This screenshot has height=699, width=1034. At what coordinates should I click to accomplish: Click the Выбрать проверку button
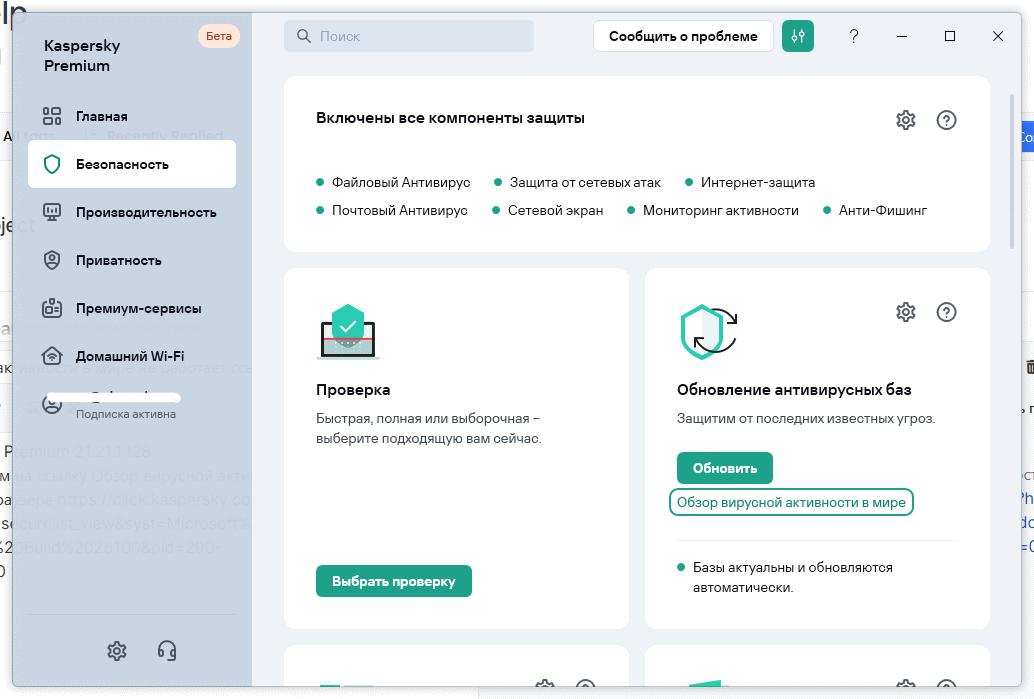click(x=394, y=581)
